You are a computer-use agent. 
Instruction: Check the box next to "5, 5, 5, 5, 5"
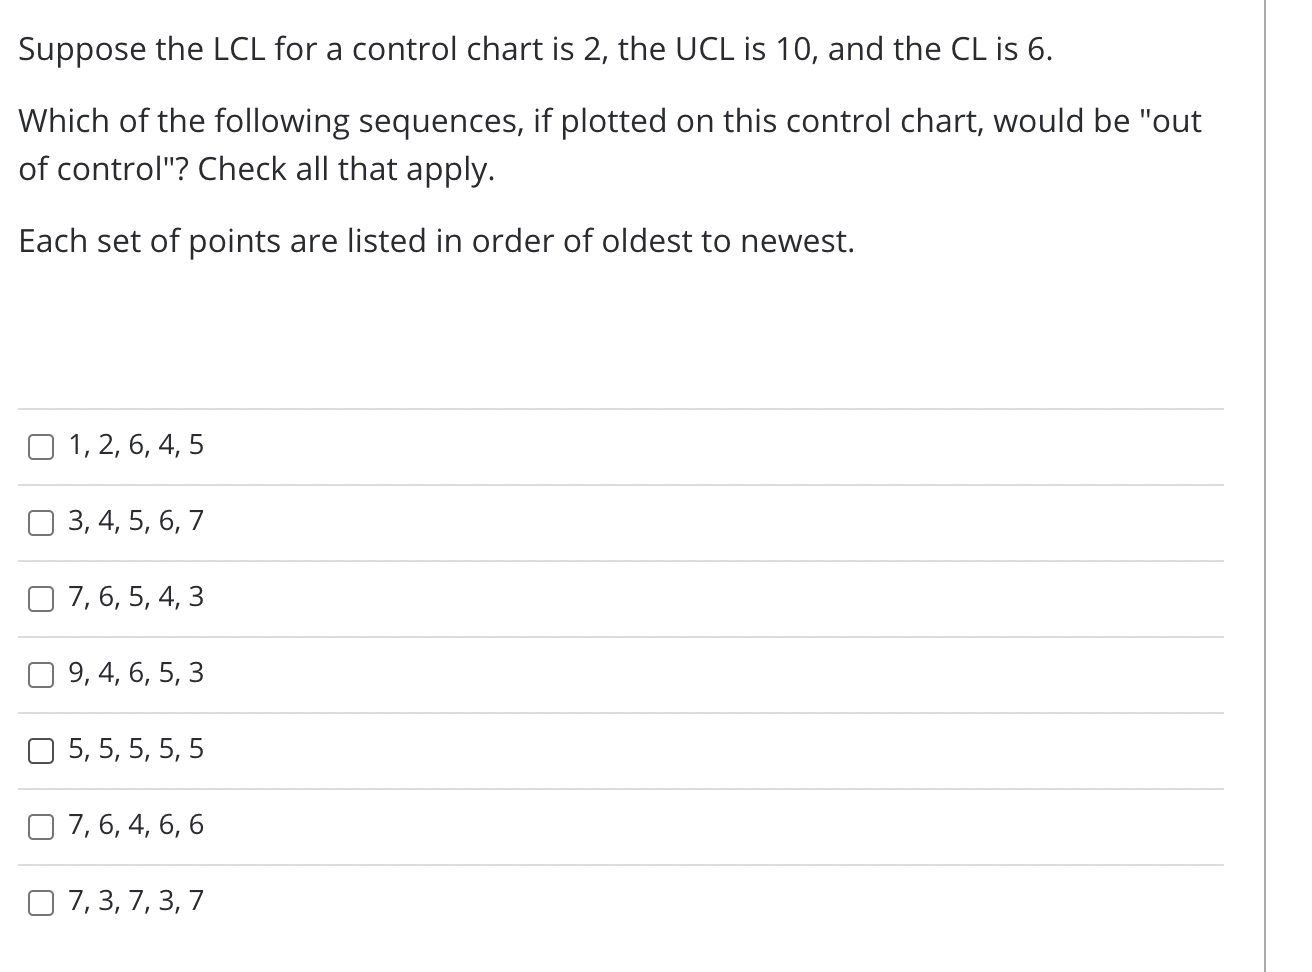coord(40,751)
